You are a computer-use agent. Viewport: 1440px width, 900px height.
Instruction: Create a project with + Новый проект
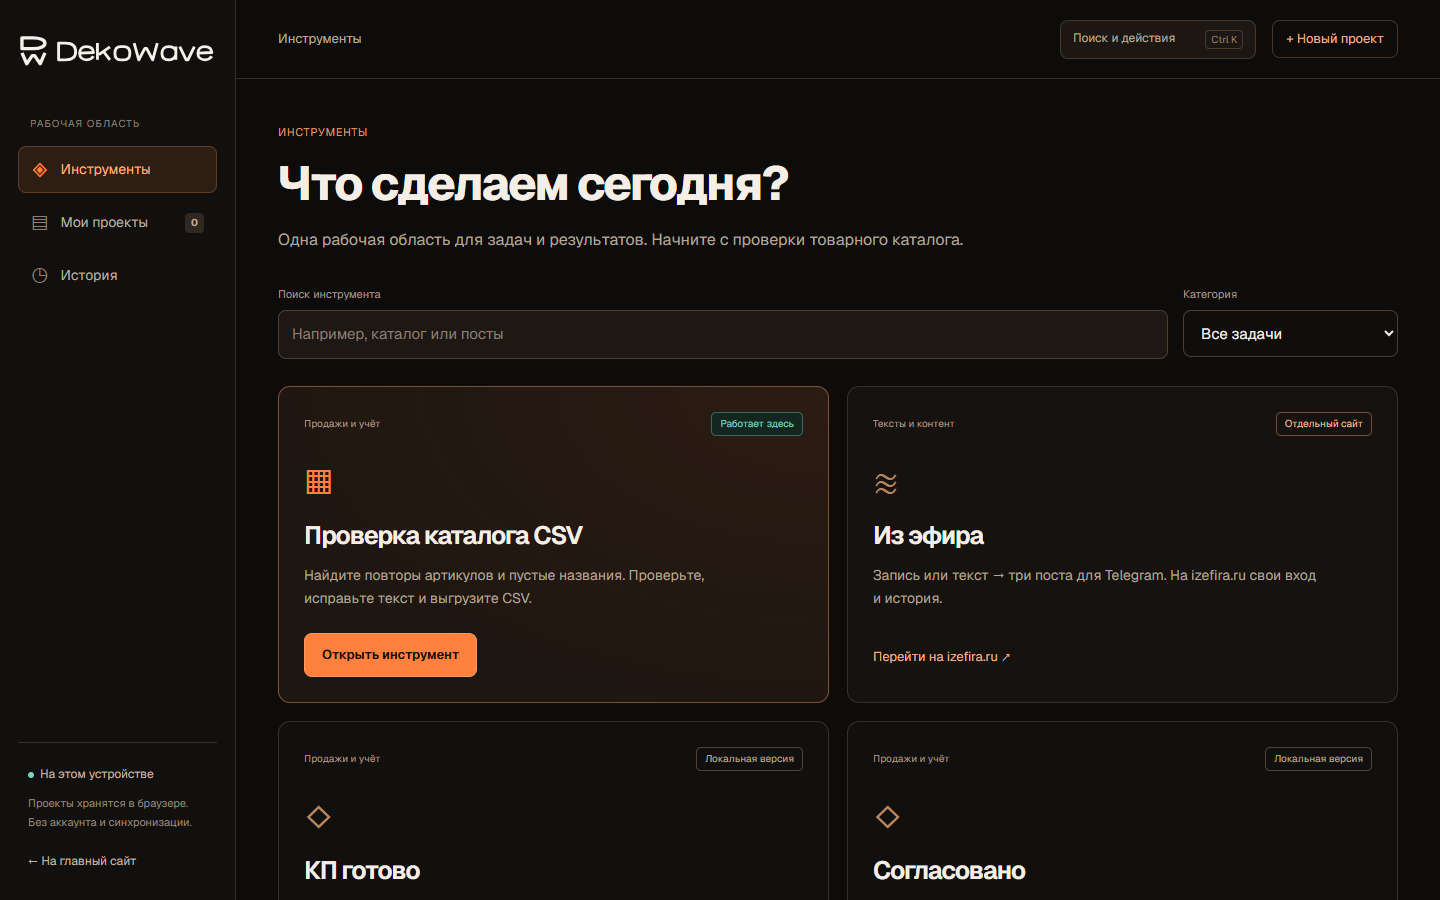tap(1334, 39)
